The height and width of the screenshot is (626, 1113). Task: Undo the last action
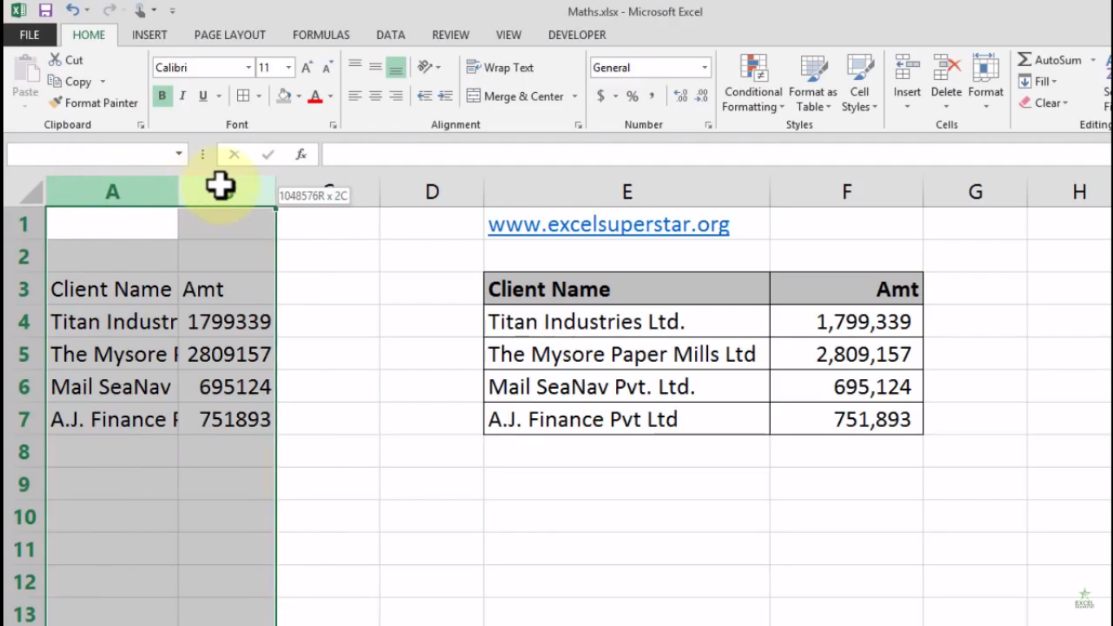72,11
